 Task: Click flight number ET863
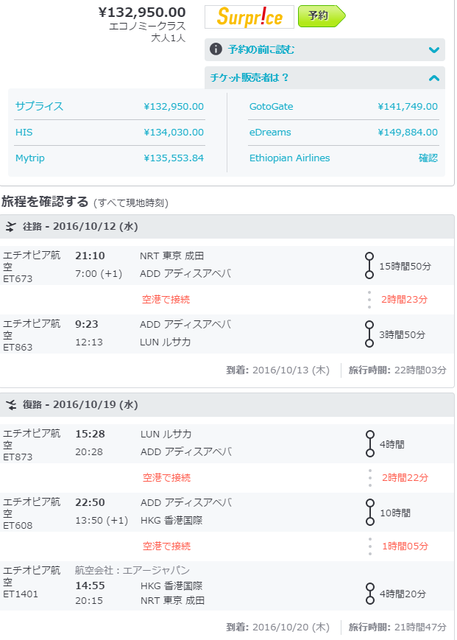click(18, 347)
